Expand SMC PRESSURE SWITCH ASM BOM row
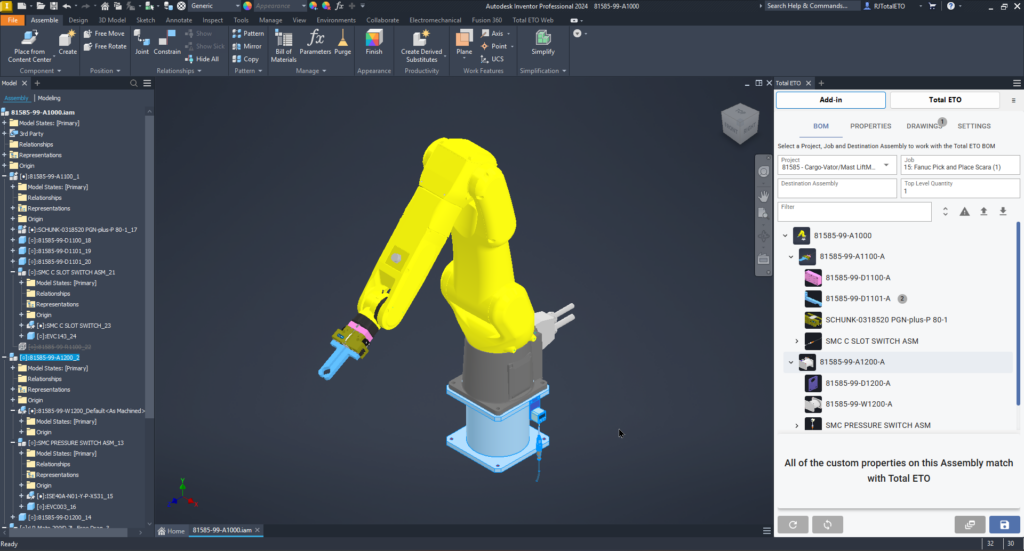This screenshot has width=1024, height=551. 797,425
